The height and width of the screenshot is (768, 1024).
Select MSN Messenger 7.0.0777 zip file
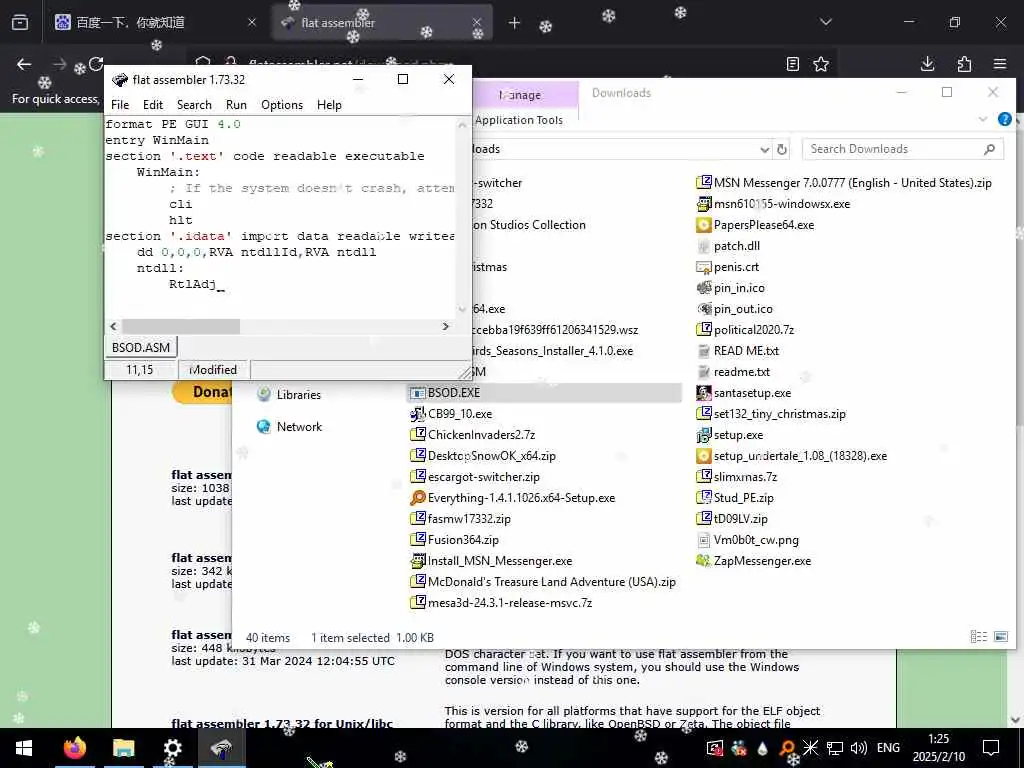844,183
